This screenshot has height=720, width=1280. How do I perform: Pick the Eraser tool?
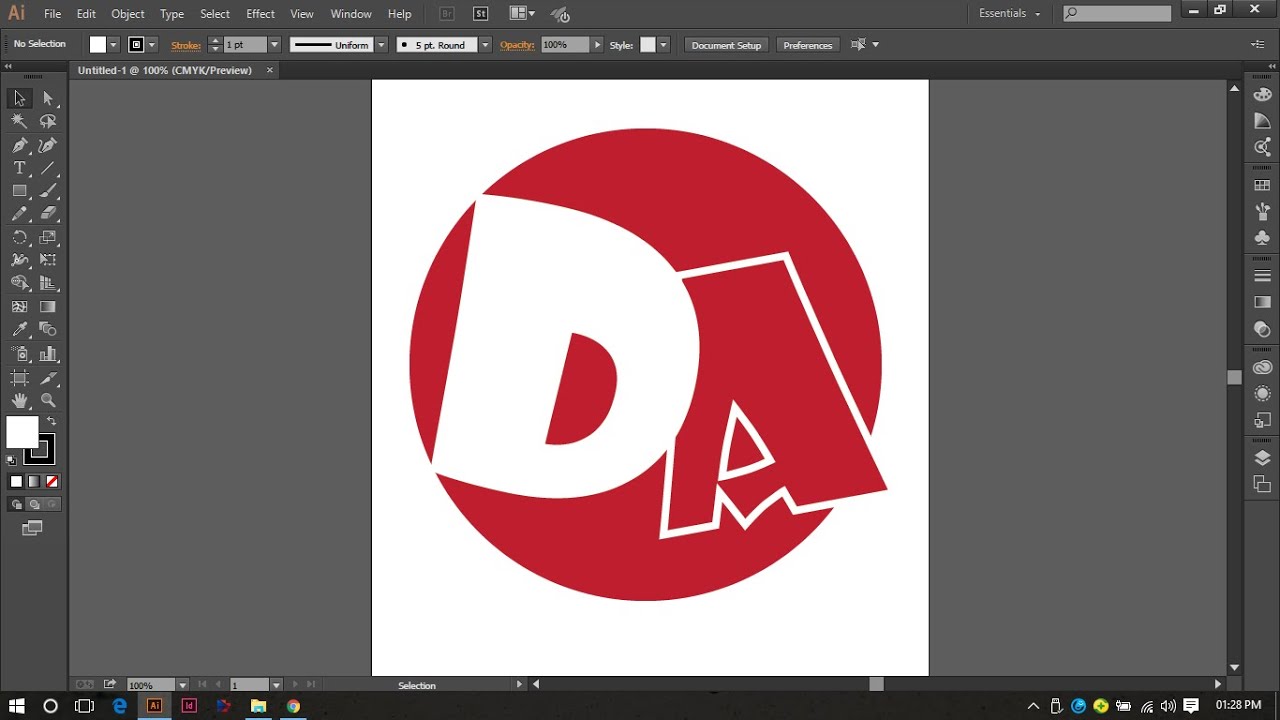click(48, 214)
